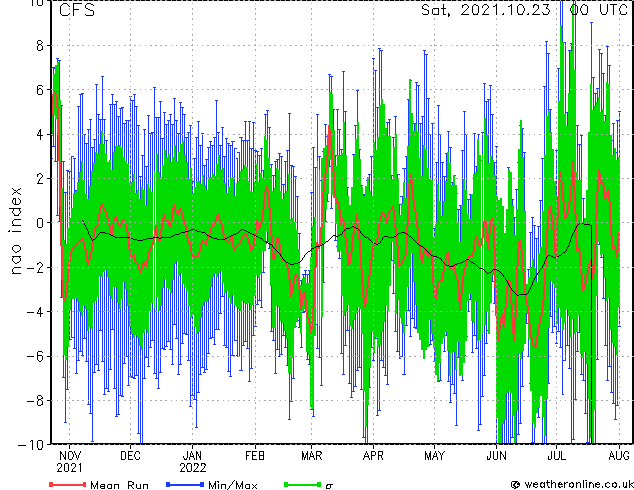Image resolution: width=634 pixels, height=490 pixels.
Task: Click the FEB axis label
Action: (x=255, y=456)
